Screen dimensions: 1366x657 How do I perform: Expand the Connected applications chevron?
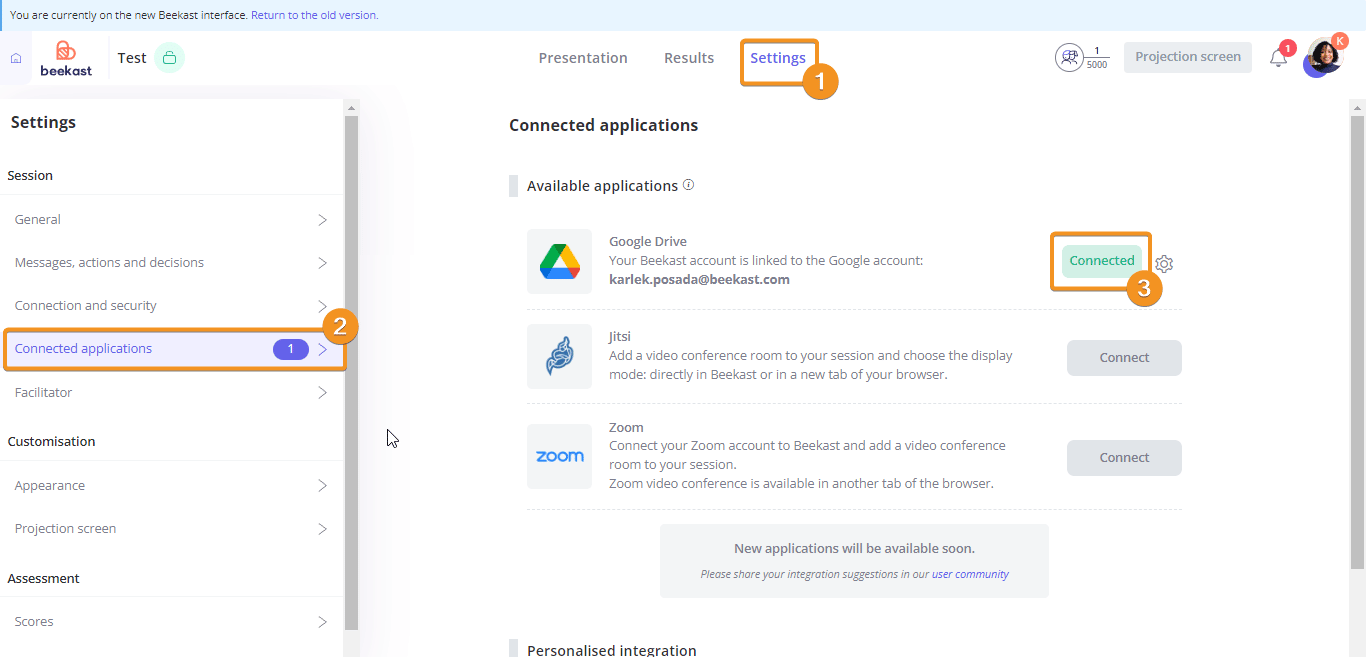[x=322, y=349]
